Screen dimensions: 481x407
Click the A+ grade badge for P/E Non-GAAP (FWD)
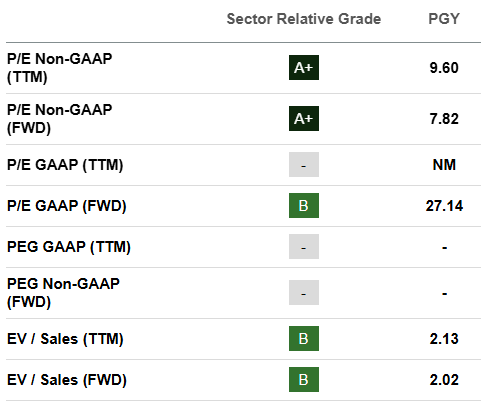point(304,119)
